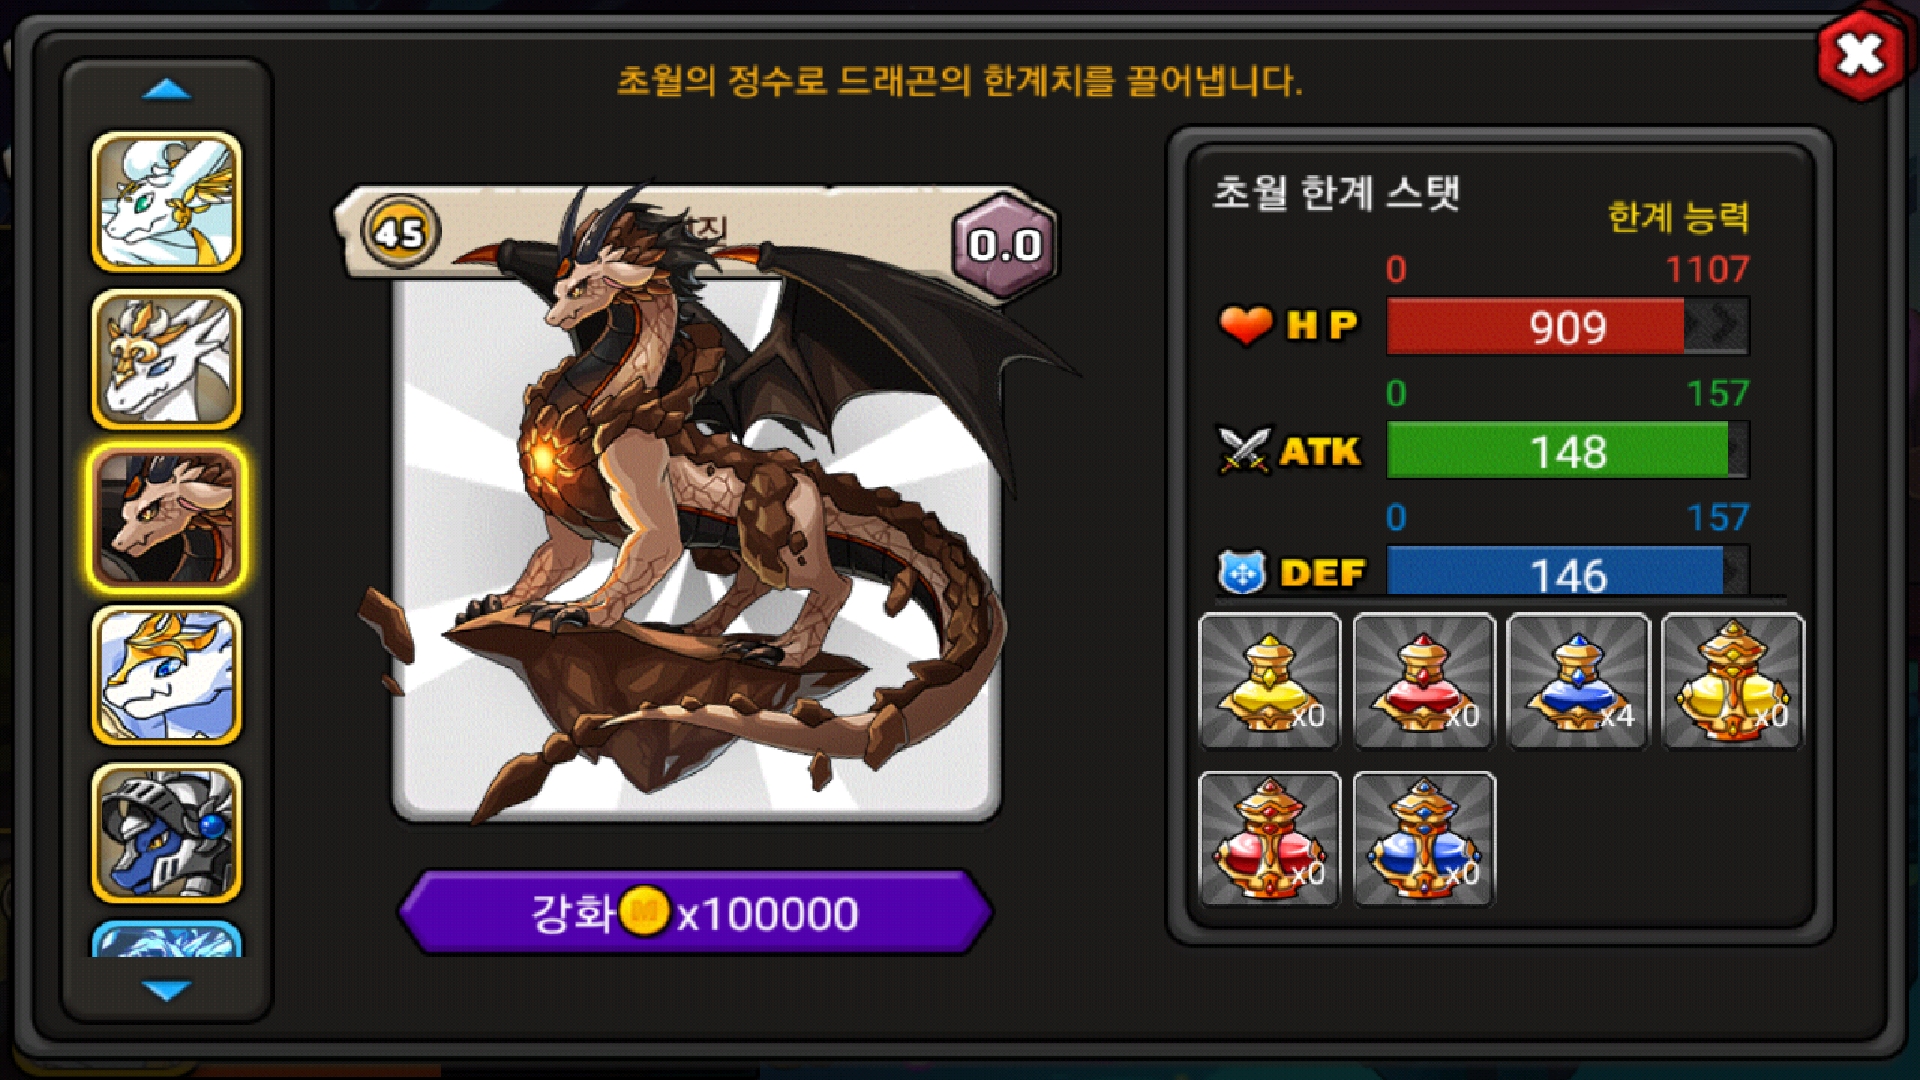Click the purple hexagon 0.0 badge

pos(1004,245)
